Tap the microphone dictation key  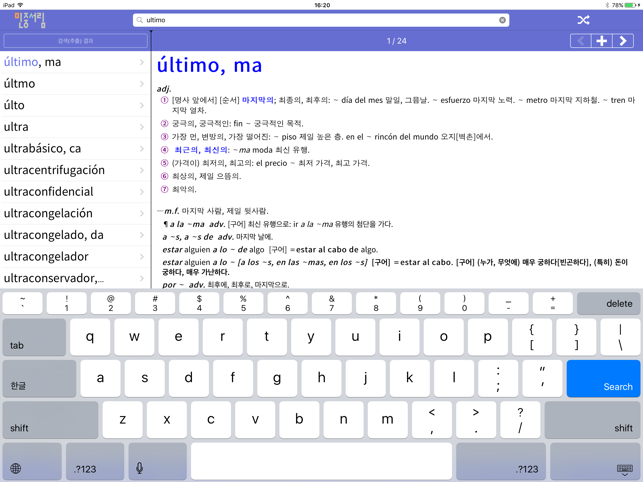(x=140, y=467)
